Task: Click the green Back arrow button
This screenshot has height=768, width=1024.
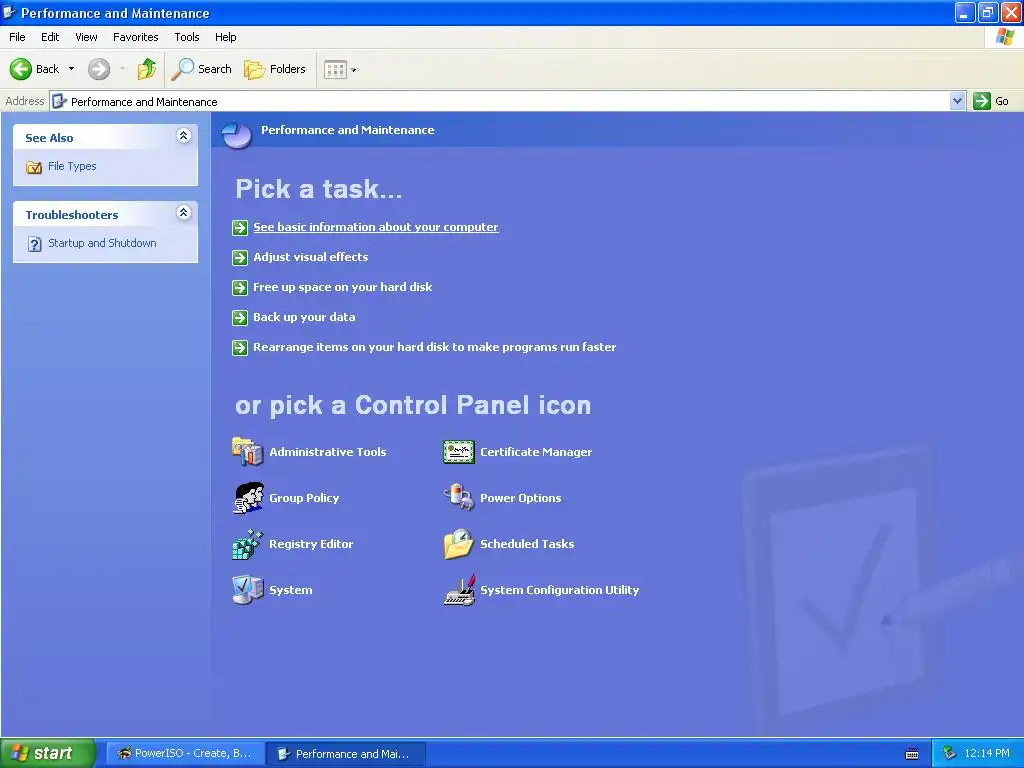Action: (21, 69)
